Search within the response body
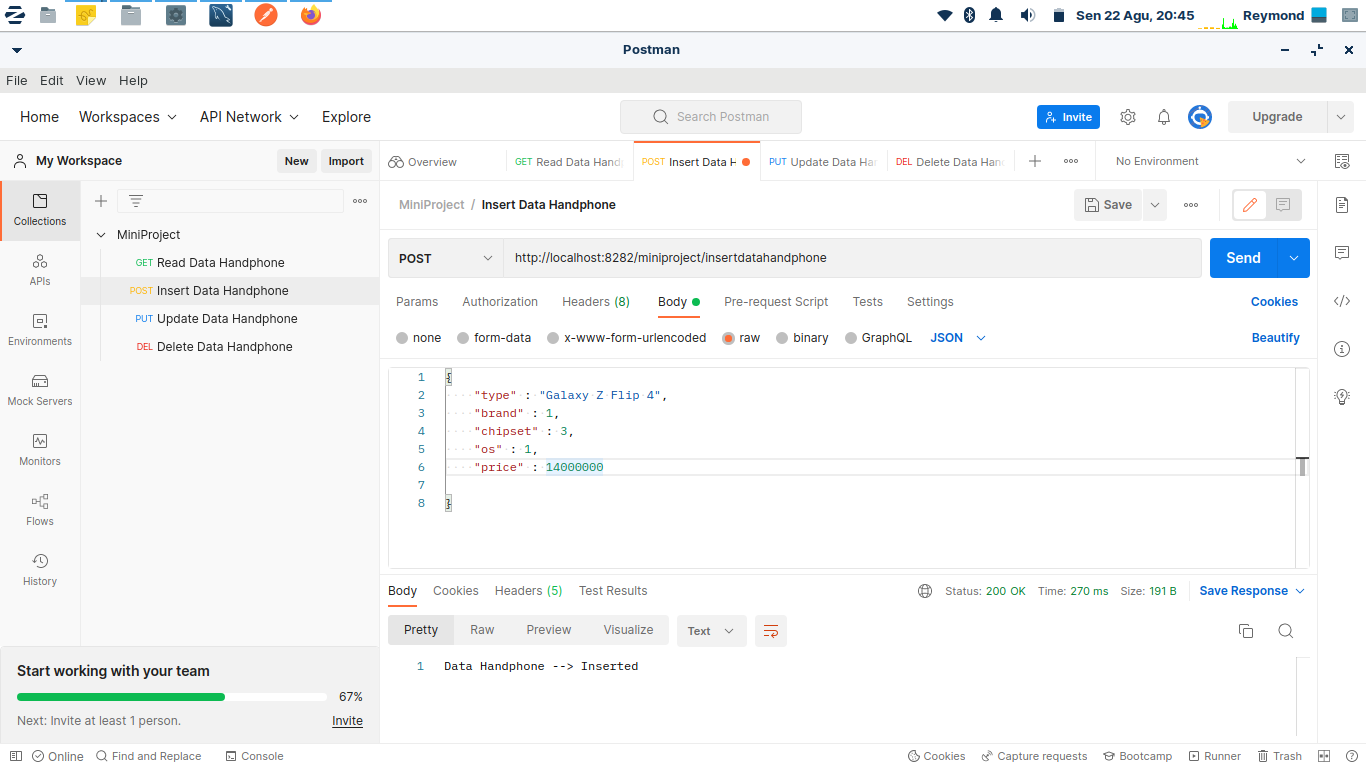The image size is (1366, 768). point(1286,631)
